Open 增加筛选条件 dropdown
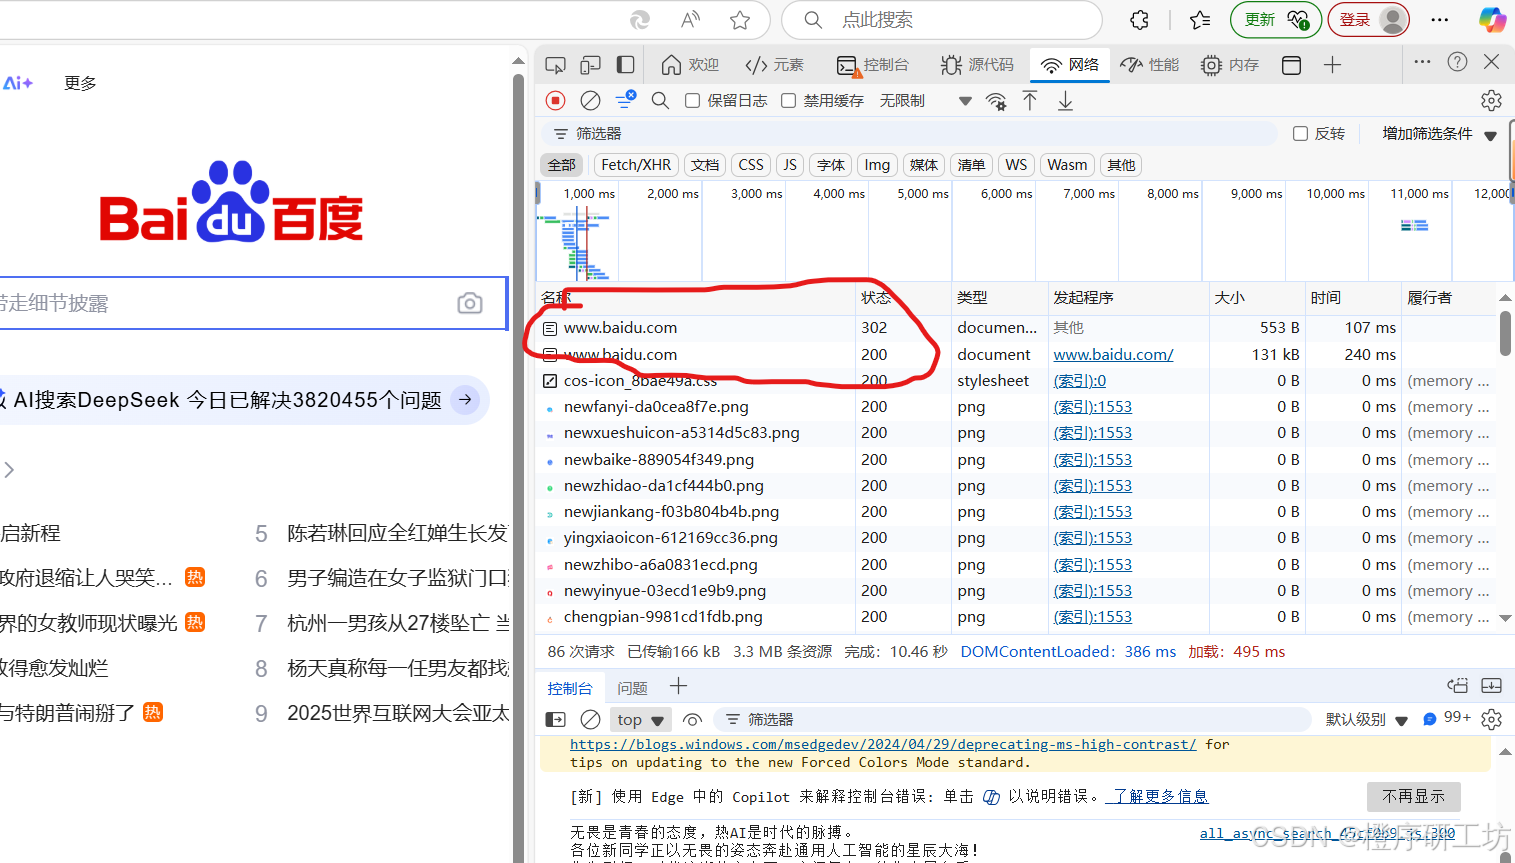The width and height of the screenshot is (1515, 863). [1440, 134]
